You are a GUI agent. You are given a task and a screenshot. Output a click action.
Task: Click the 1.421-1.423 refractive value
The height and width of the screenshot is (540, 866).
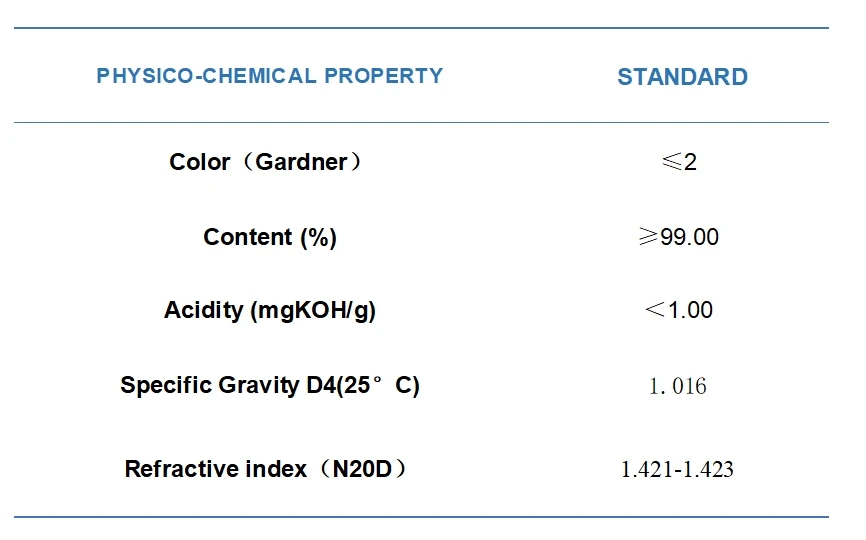pos(678,469)
